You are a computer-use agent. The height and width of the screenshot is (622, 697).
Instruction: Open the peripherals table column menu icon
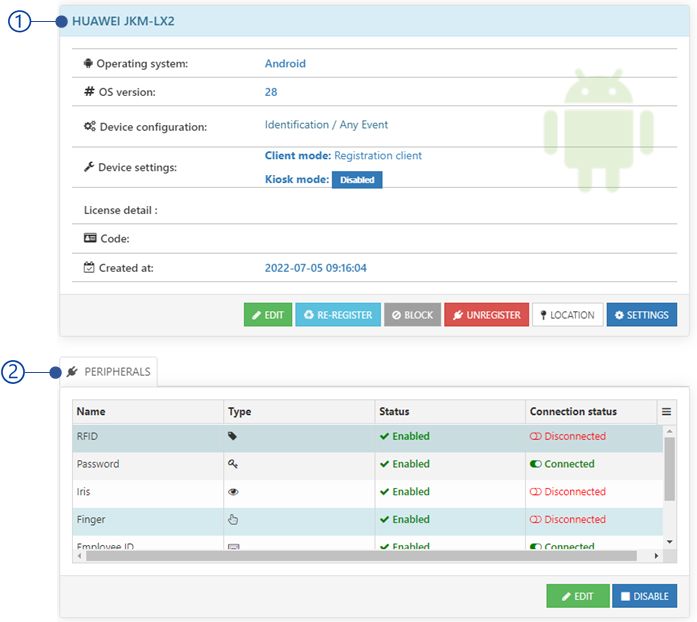pos(666,412)
